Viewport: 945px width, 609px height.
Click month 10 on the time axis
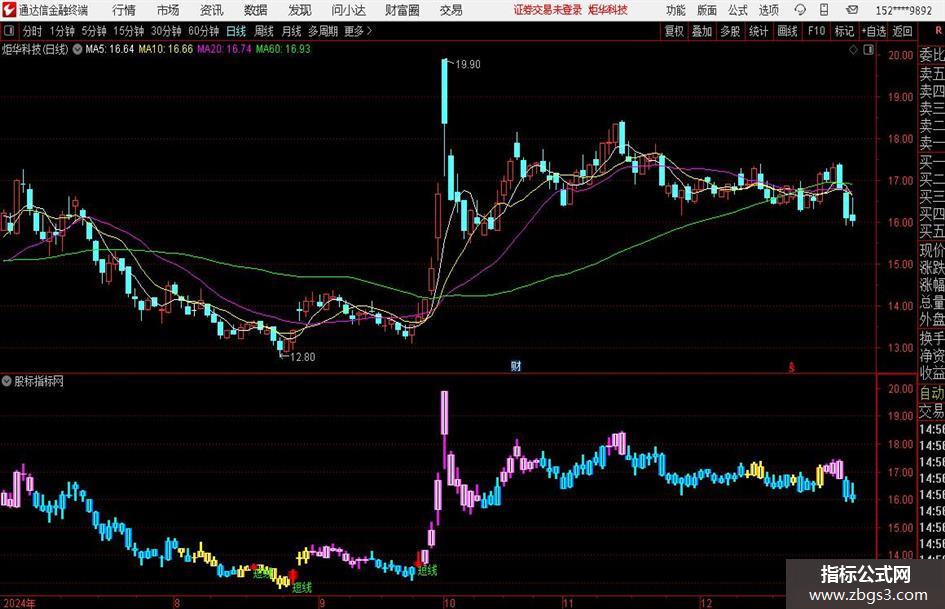[449, 603]
